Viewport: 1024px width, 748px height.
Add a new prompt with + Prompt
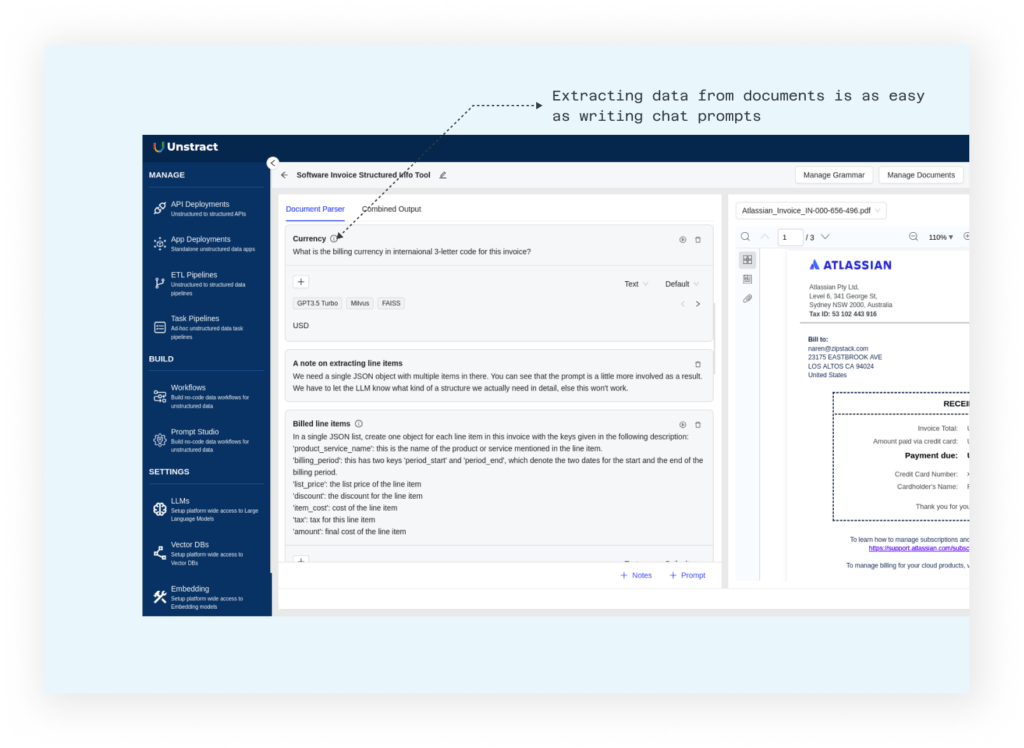pos(687,575)
